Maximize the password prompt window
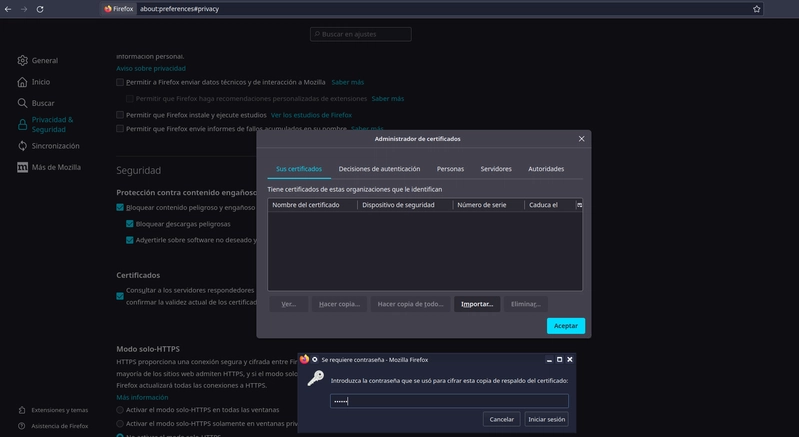The image size is (799, 437). coord(560,360)
